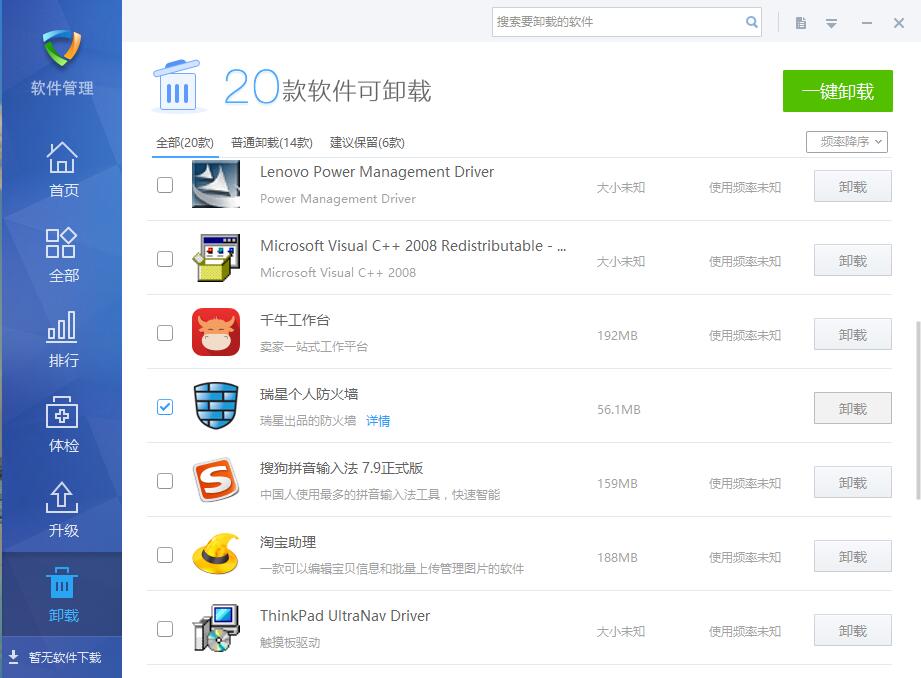Uninstall 搜狗拼音输入法 via its 卸载 button
The image size is (921, 678).
coord(852,482)
